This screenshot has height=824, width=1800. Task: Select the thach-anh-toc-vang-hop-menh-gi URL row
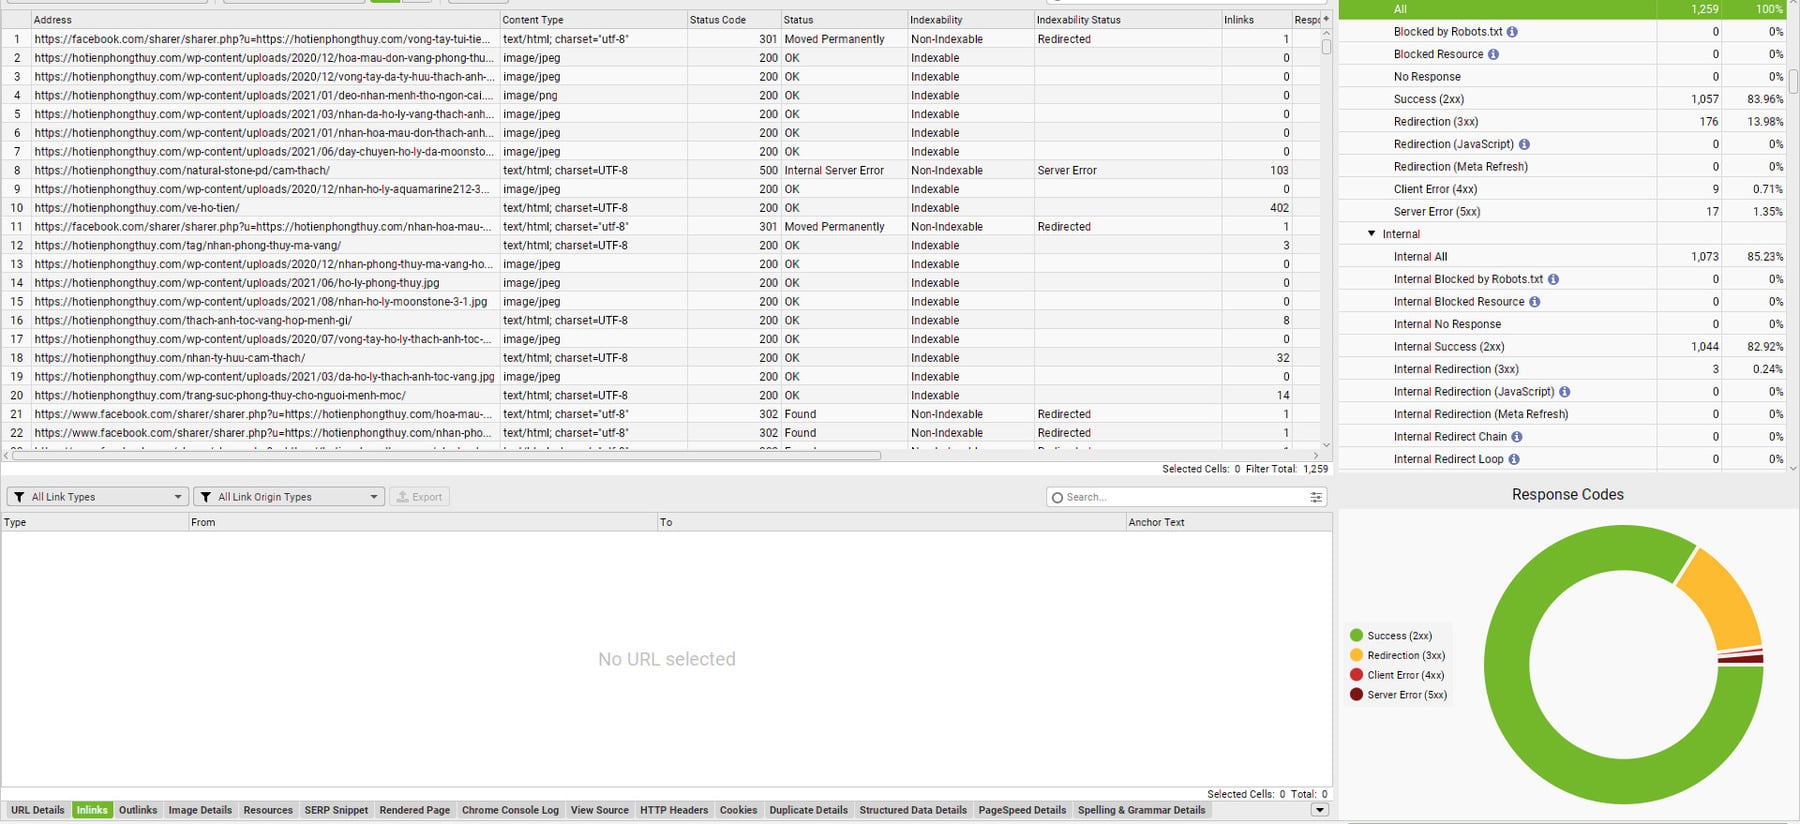[660, 320]
